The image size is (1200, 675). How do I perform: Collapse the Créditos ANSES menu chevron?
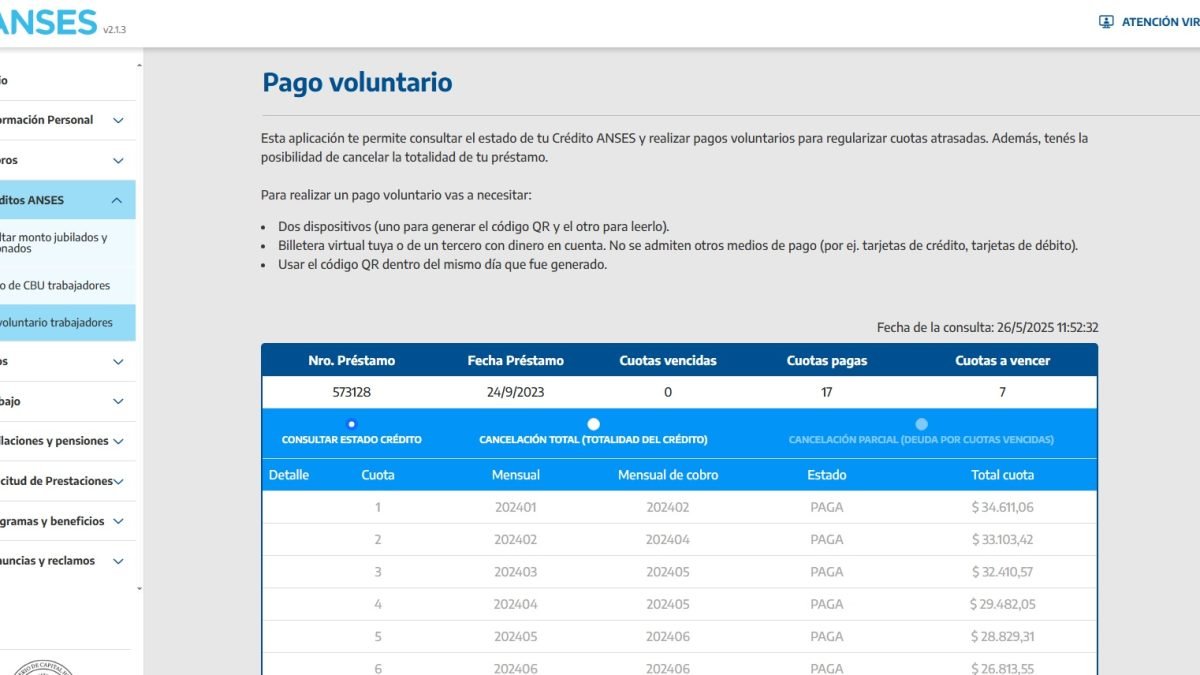[x=118, y=200]
